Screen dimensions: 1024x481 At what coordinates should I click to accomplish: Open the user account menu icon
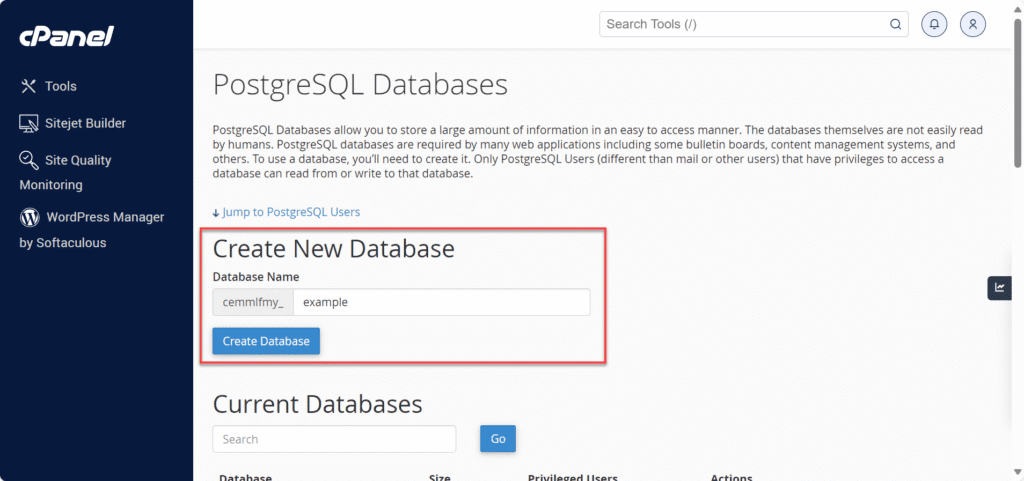click(973, 24)
